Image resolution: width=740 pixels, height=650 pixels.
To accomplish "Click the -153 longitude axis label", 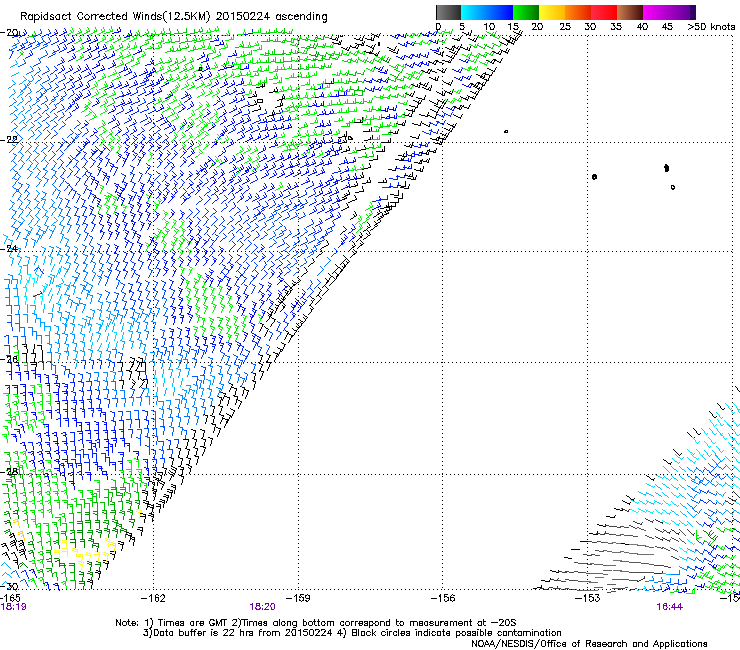I will click(588, 598).
